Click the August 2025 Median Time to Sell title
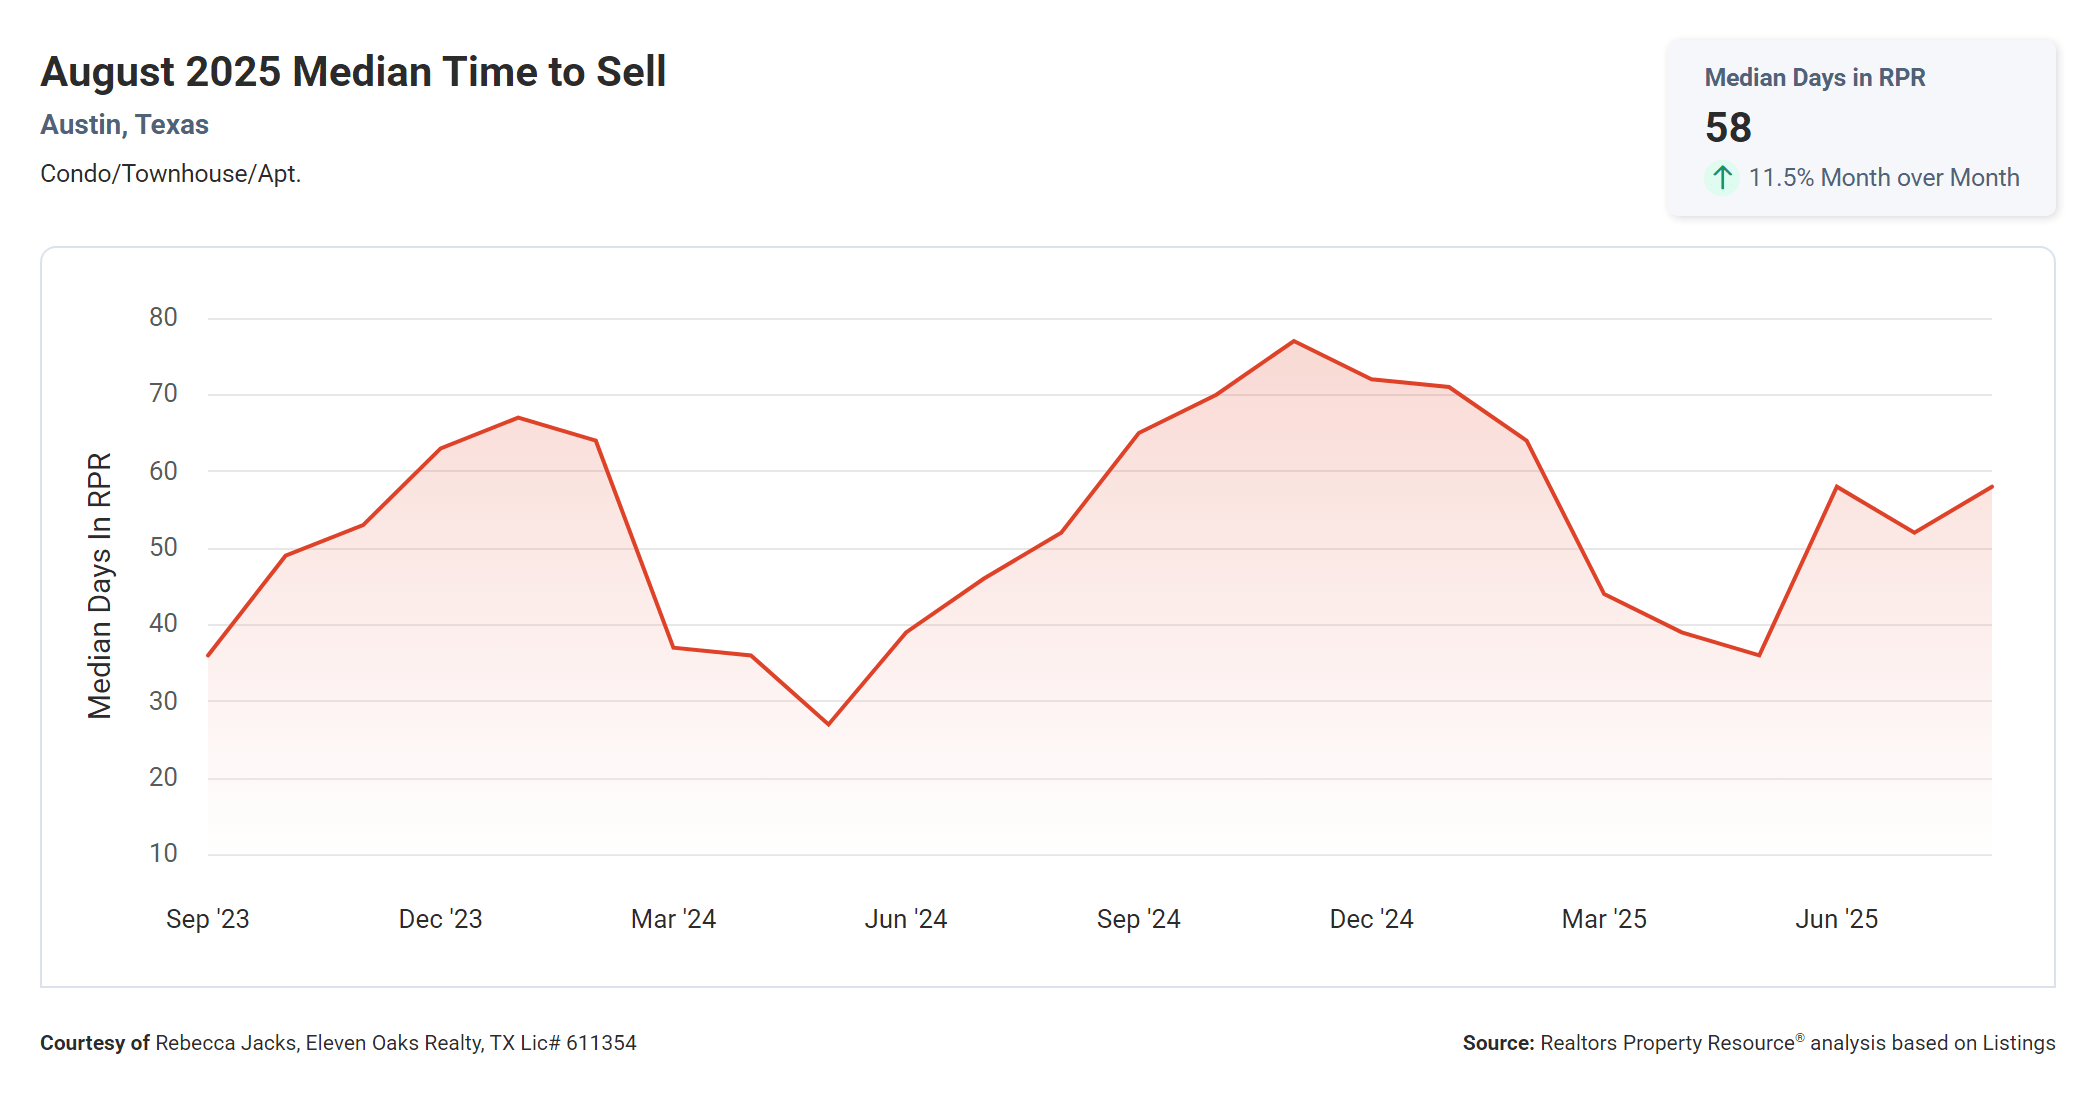Image resolution: width=2096 pixels, height=1100 pixels. click(x=353, y=72)
